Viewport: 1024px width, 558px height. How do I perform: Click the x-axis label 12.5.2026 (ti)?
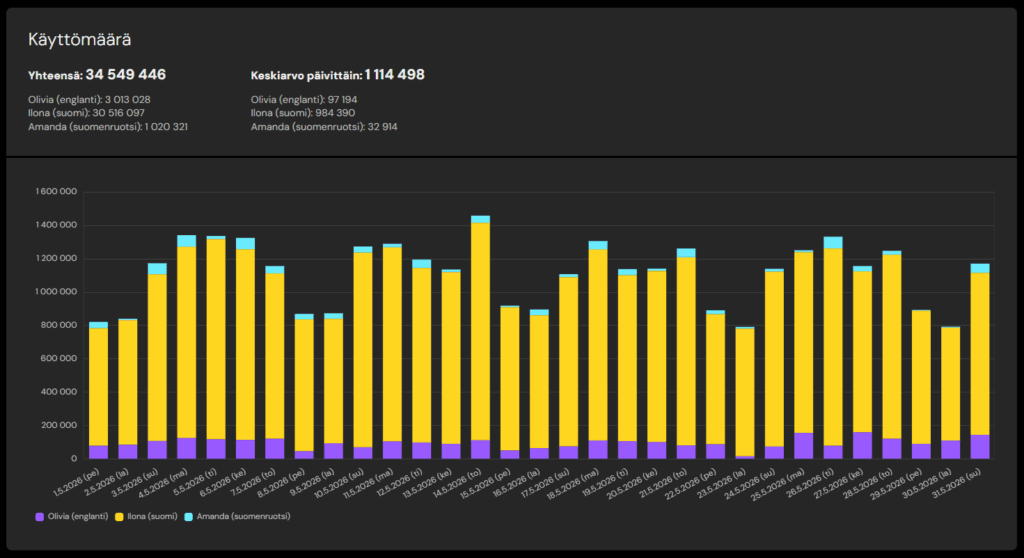point(400,484)
